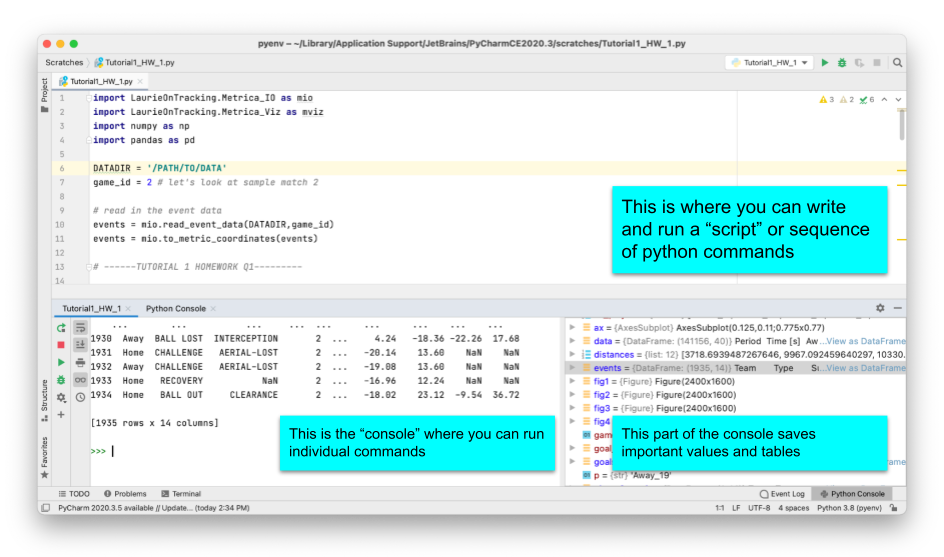Expand the fig3 Figure variable
The width and height of the screenshot is (944, 557).
(573, 408)
